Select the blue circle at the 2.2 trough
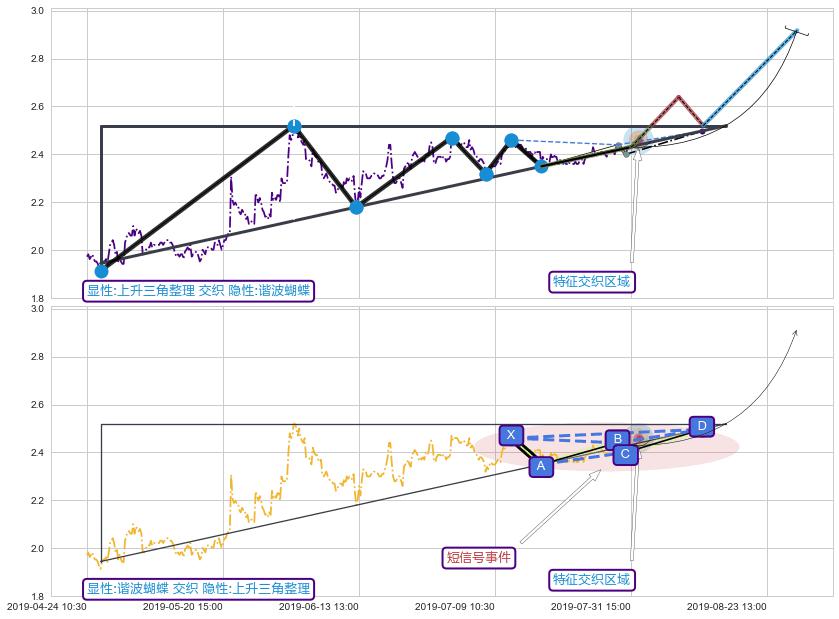 point(356,207)
